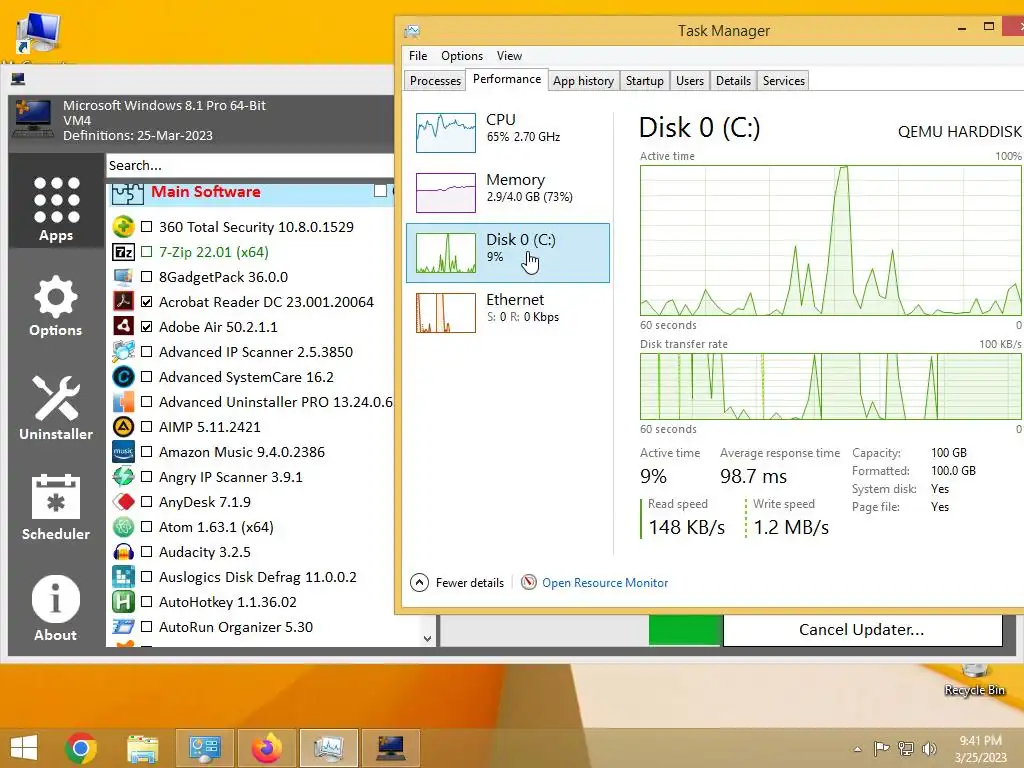Click the AnyDesk app icon
Viewport: 1024px width, 768px height.
(x=123, y=502)
